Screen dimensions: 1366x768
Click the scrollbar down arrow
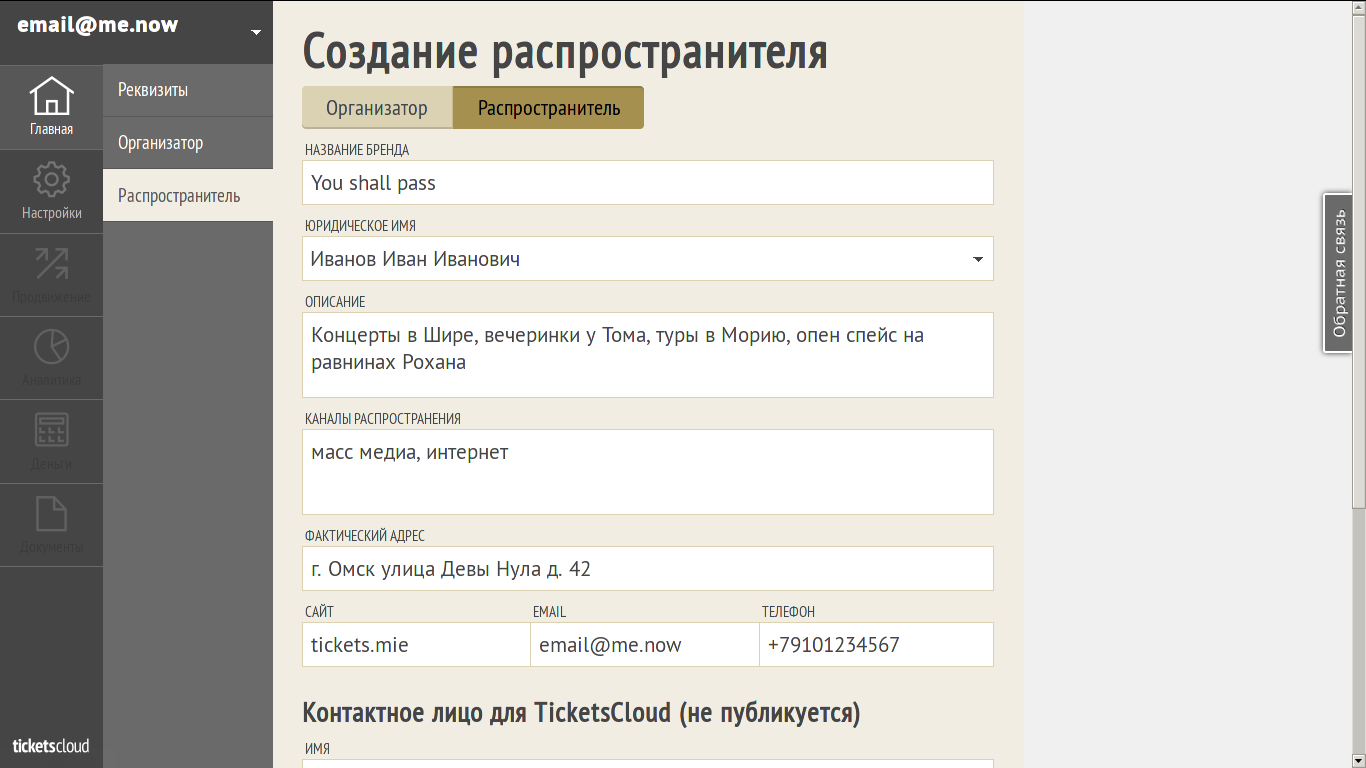tap(1358, 760)
